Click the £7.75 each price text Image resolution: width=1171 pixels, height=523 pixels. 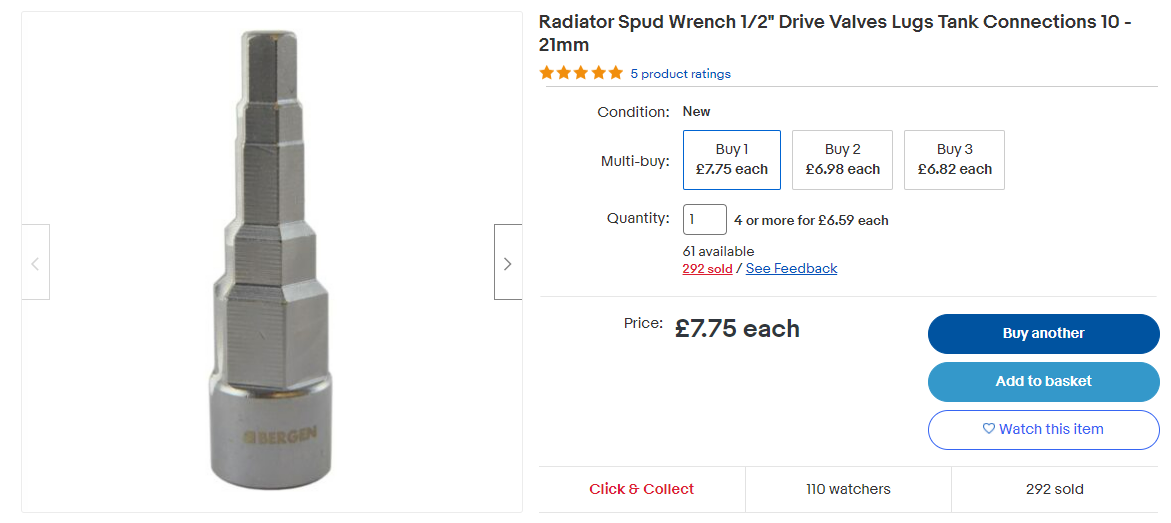(x=737, y=329)
